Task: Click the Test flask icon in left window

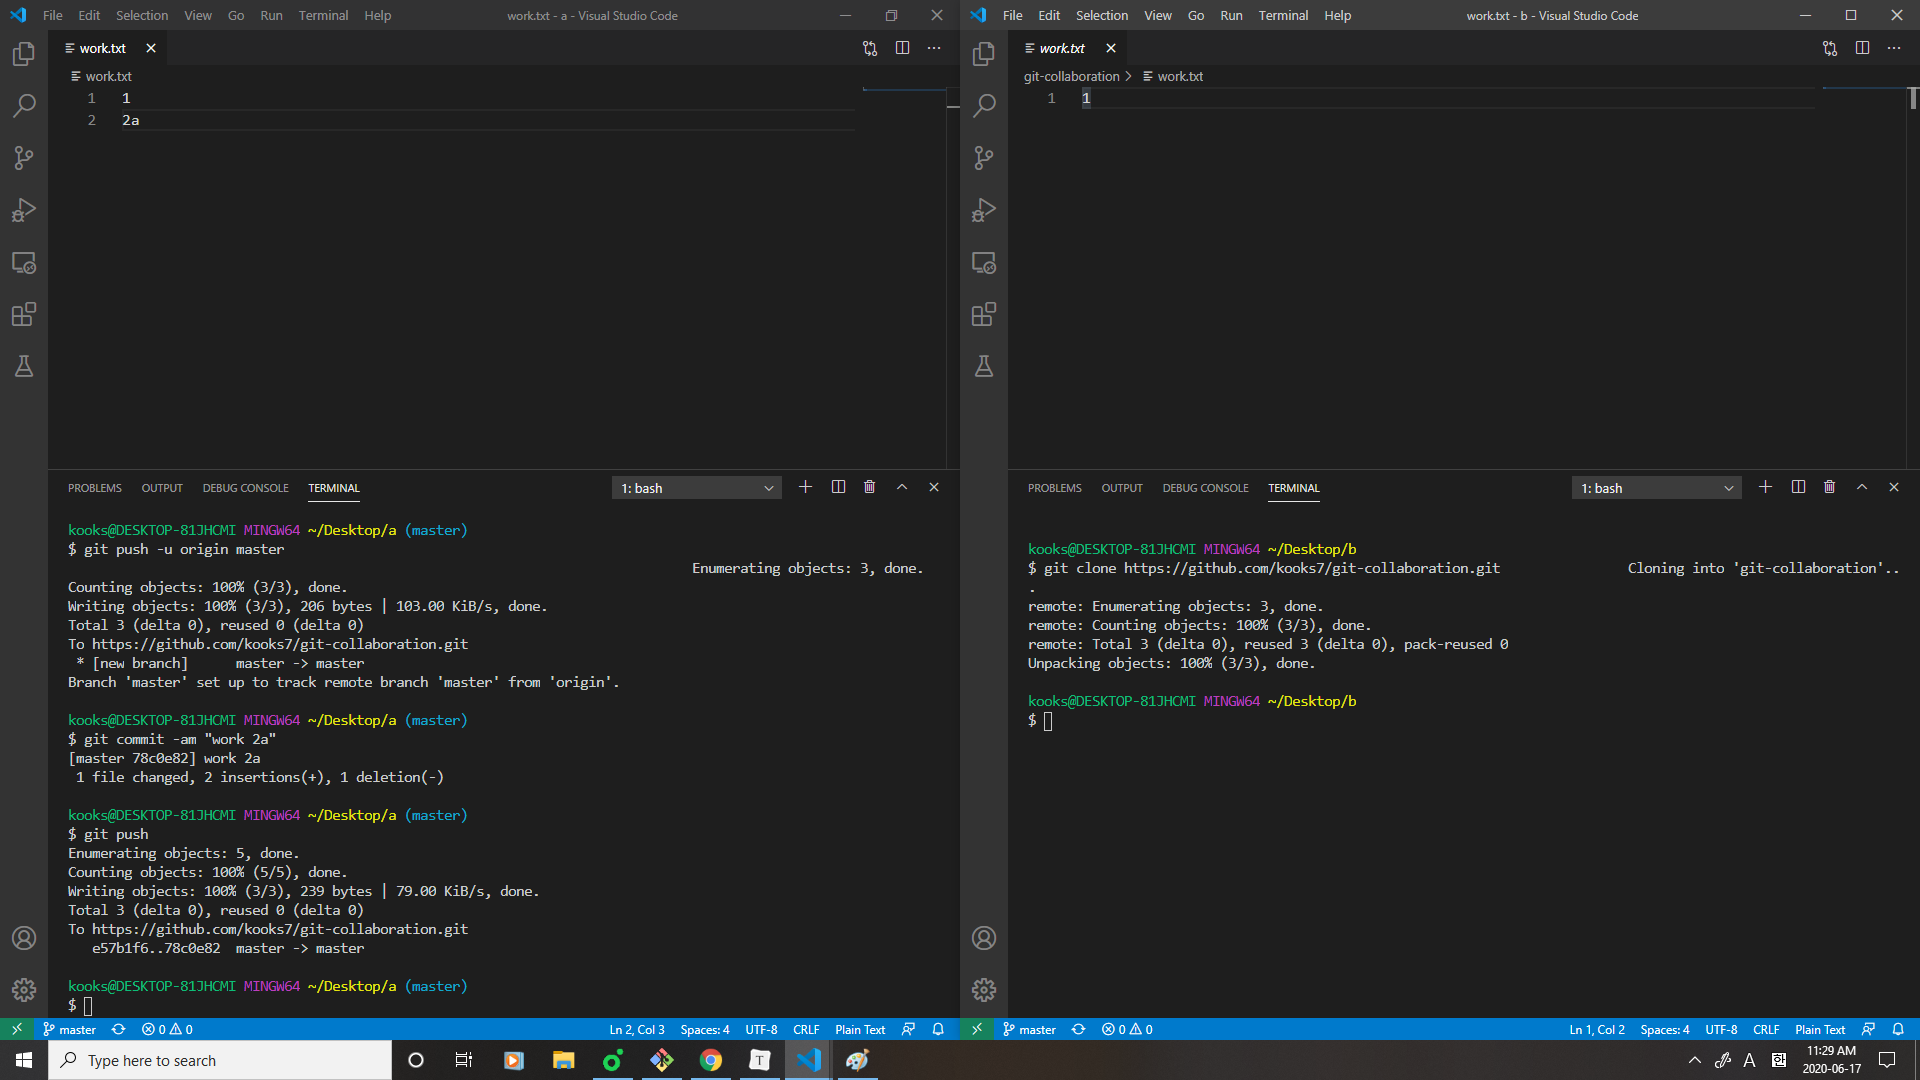Action: point(24,367)
